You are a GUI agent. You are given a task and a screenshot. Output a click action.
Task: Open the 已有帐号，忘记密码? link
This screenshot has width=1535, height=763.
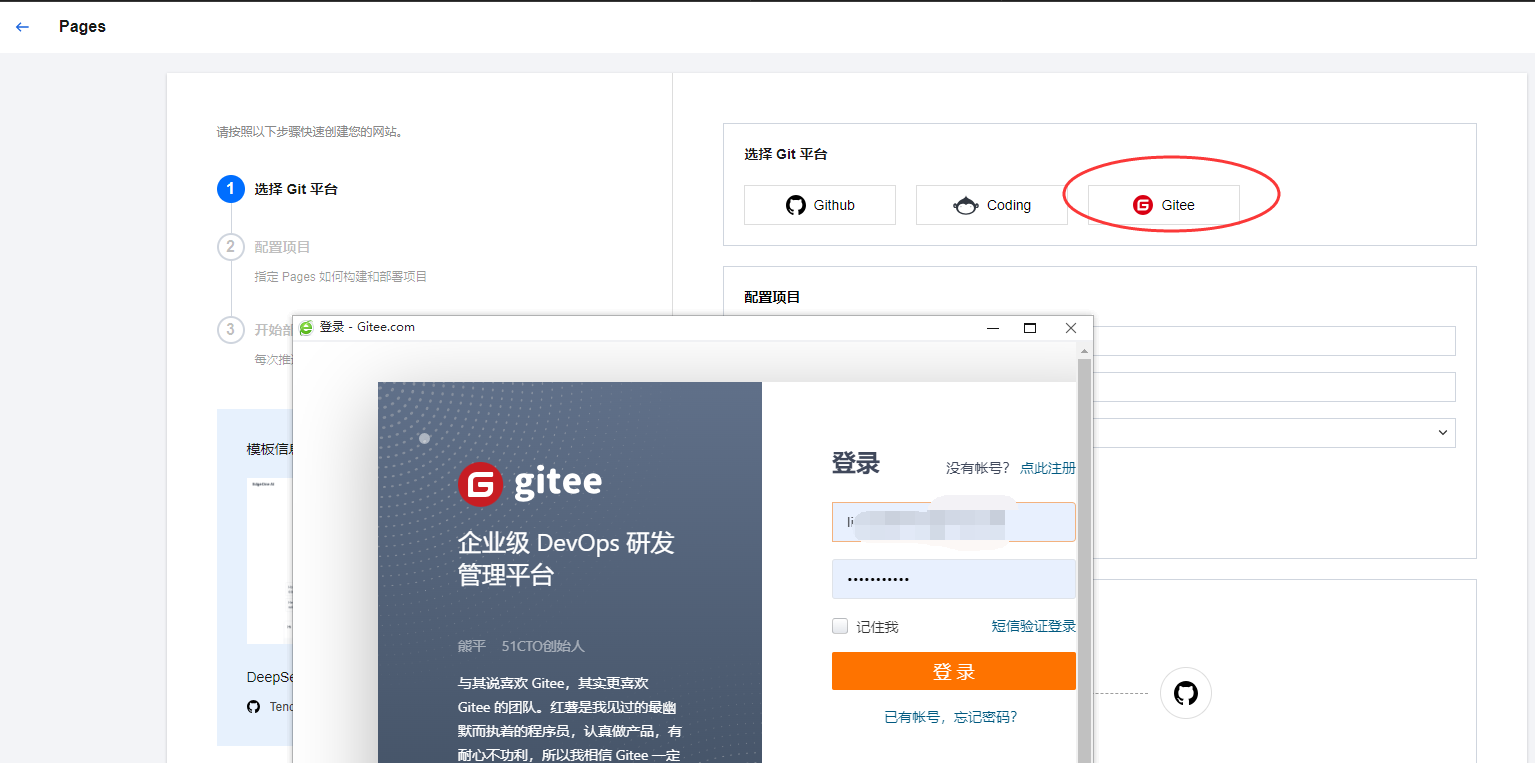coord(951,717)
